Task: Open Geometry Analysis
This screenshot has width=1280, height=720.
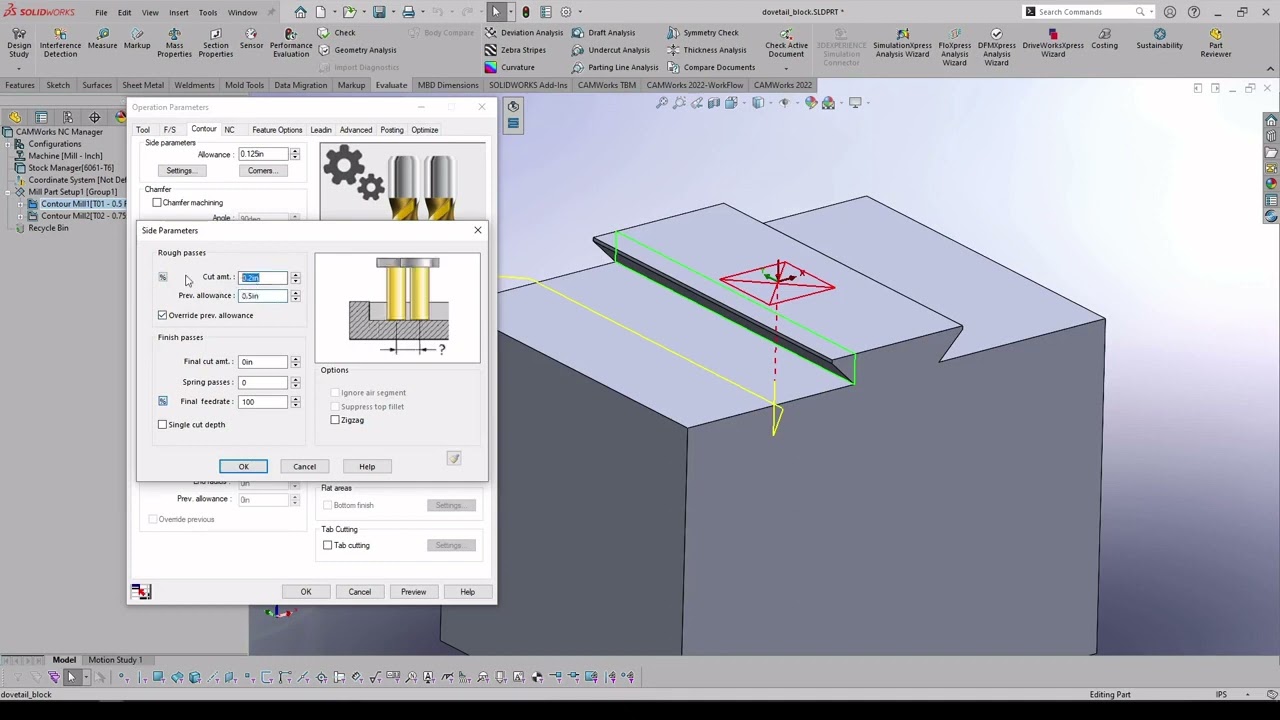Action: pyautogui.click(x=357, y=50)
